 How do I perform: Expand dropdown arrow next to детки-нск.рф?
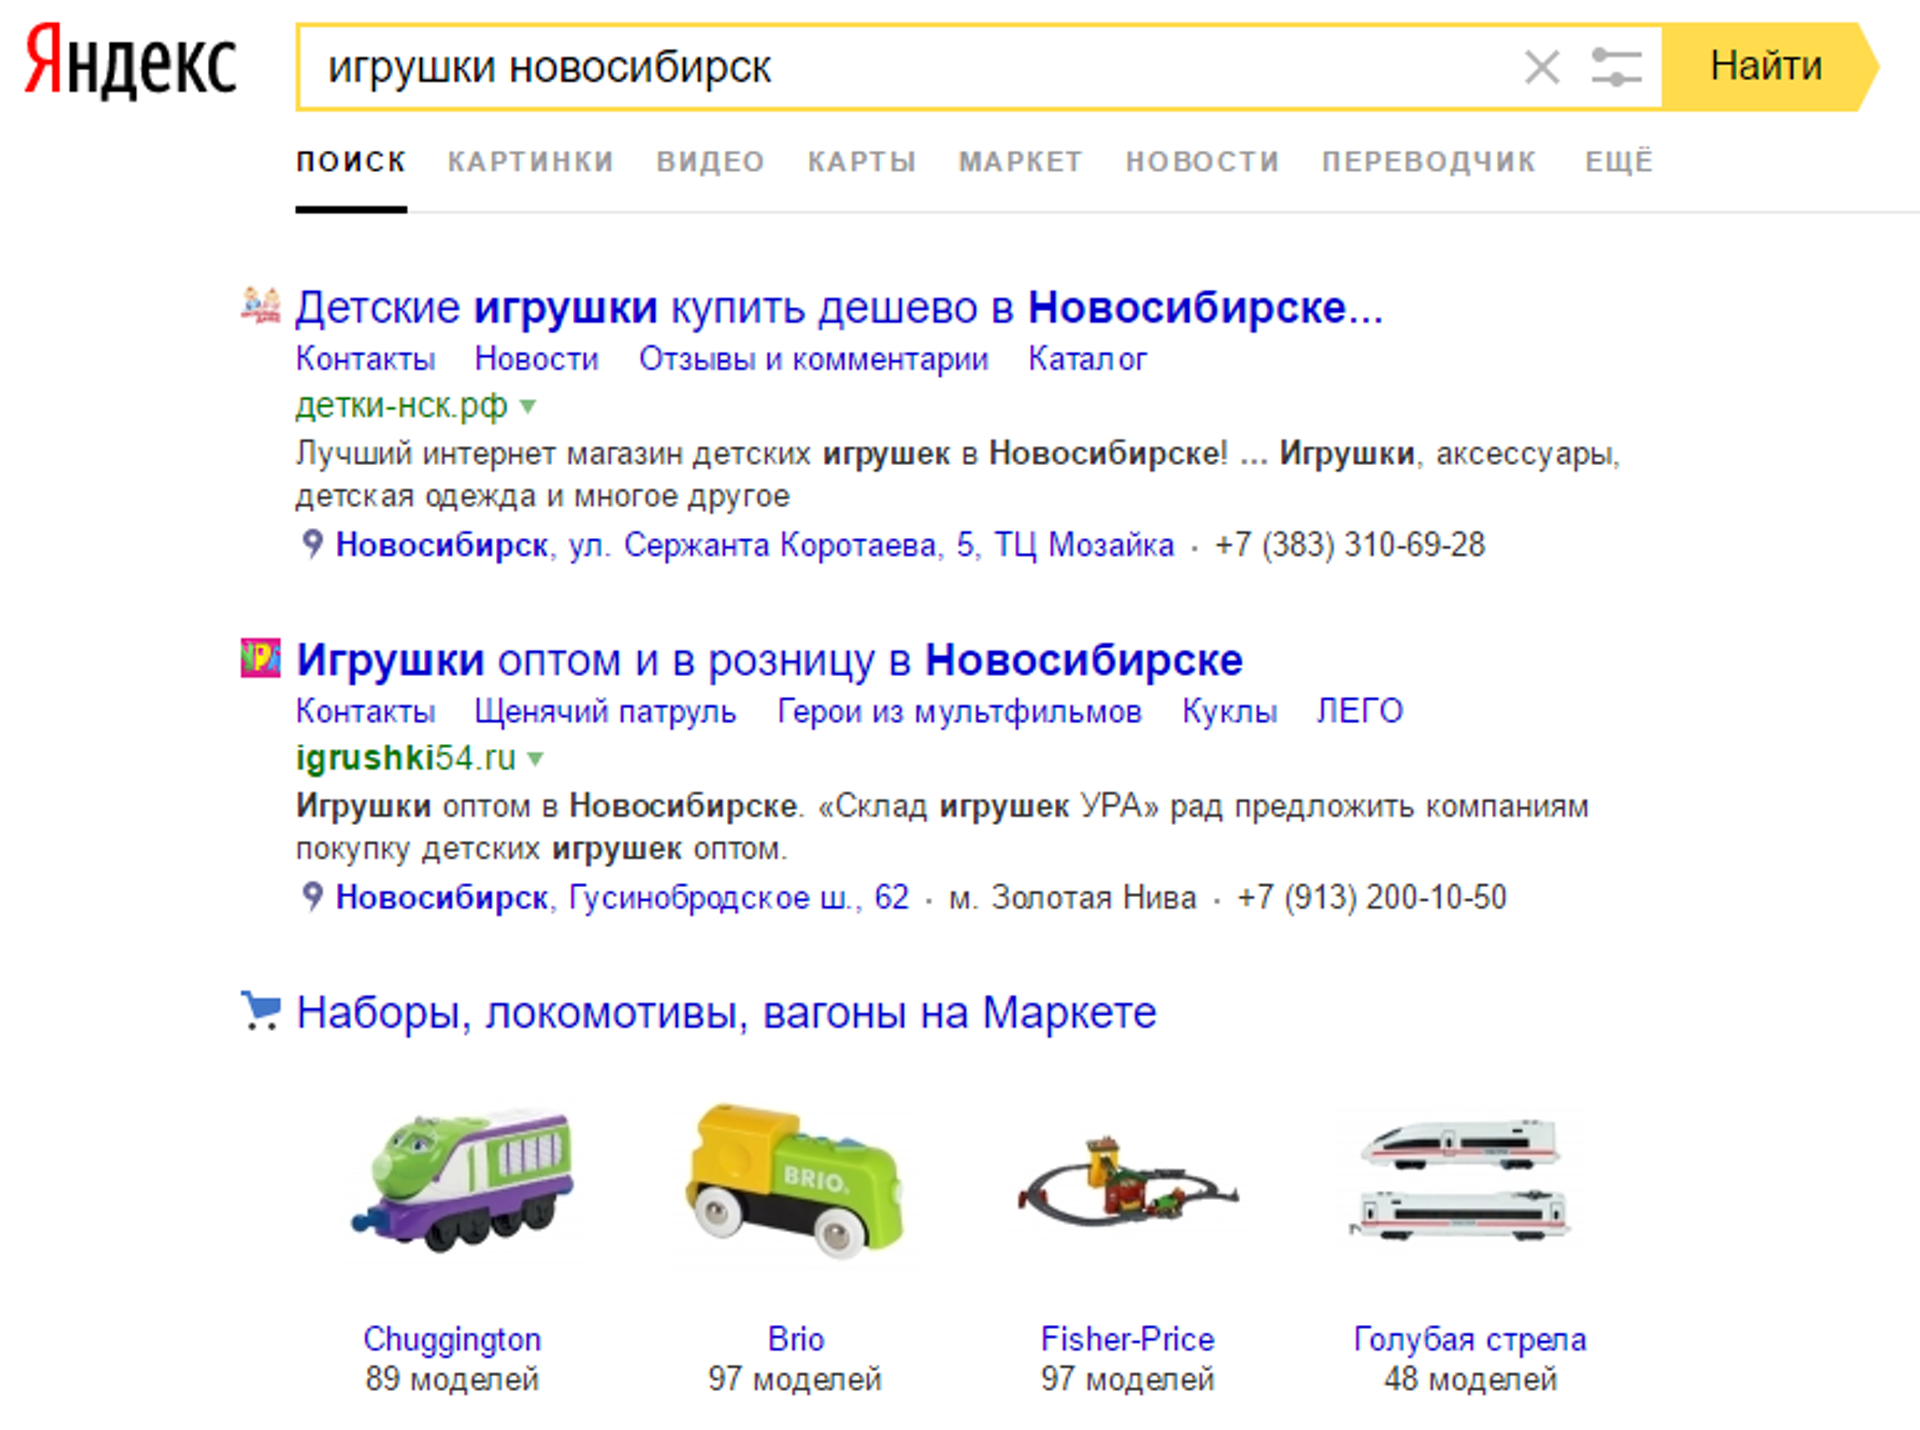528,407
